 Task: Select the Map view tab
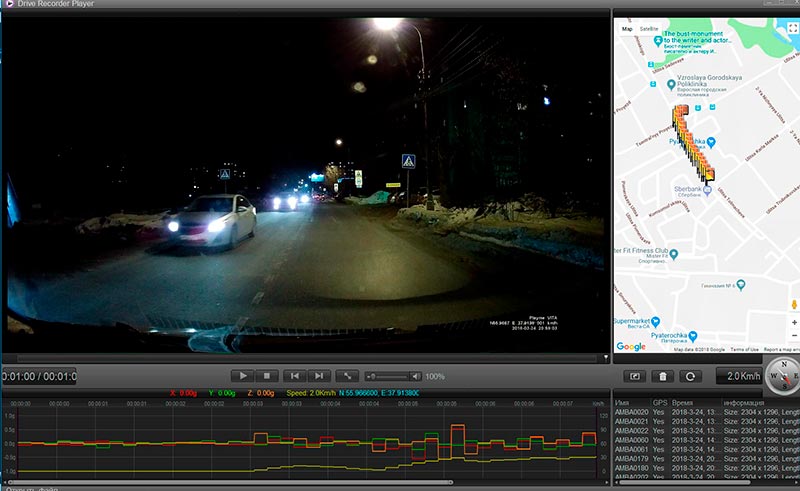click(x=627, y=29)
